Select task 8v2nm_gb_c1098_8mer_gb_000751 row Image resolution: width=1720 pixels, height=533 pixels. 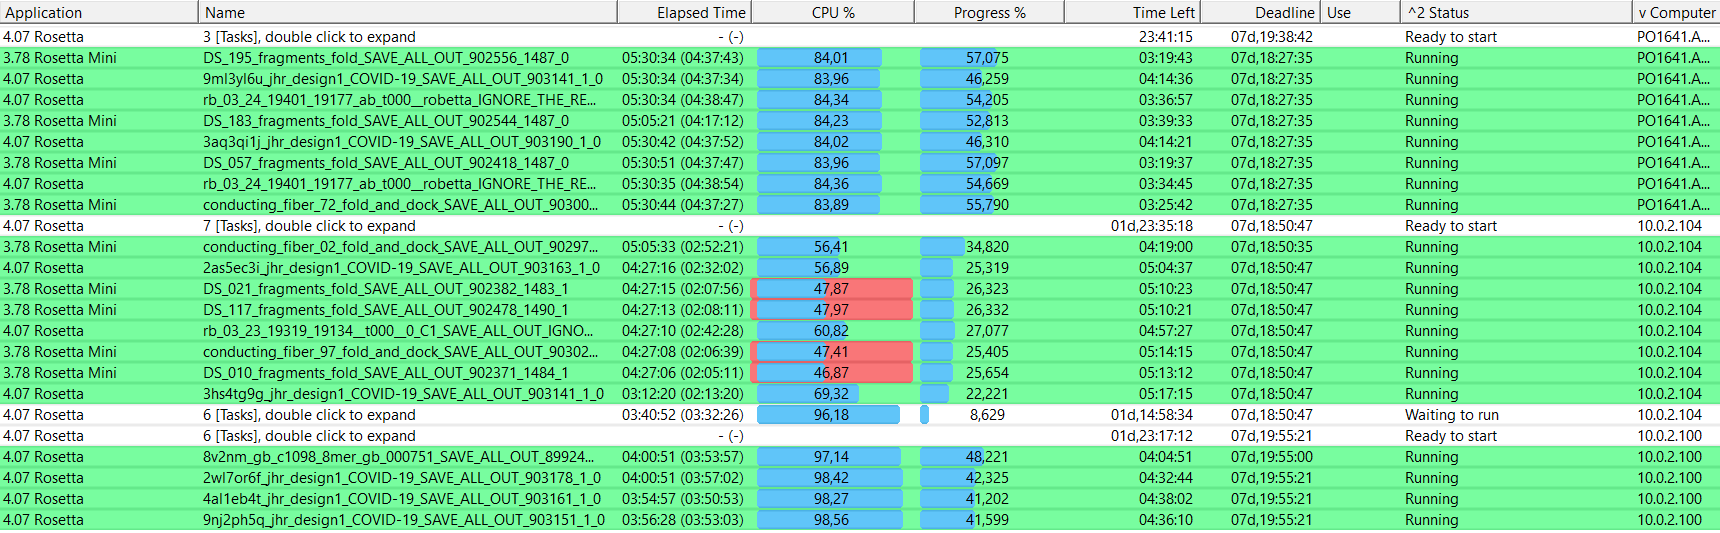[x=860, y=457]
